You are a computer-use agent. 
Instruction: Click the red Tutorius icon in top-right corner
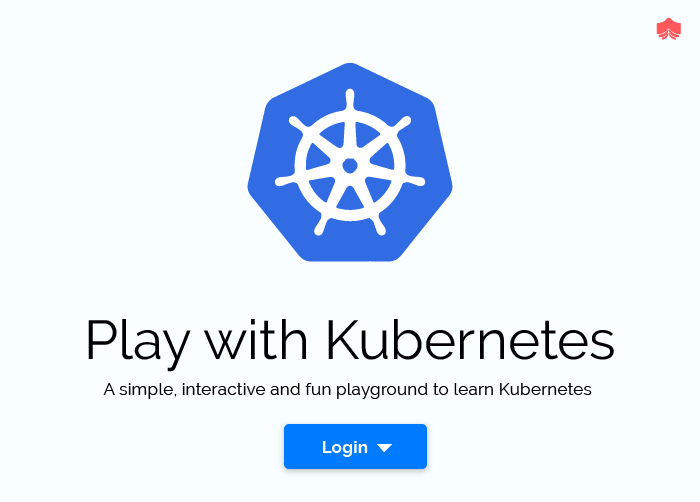[x=668, y=30]
